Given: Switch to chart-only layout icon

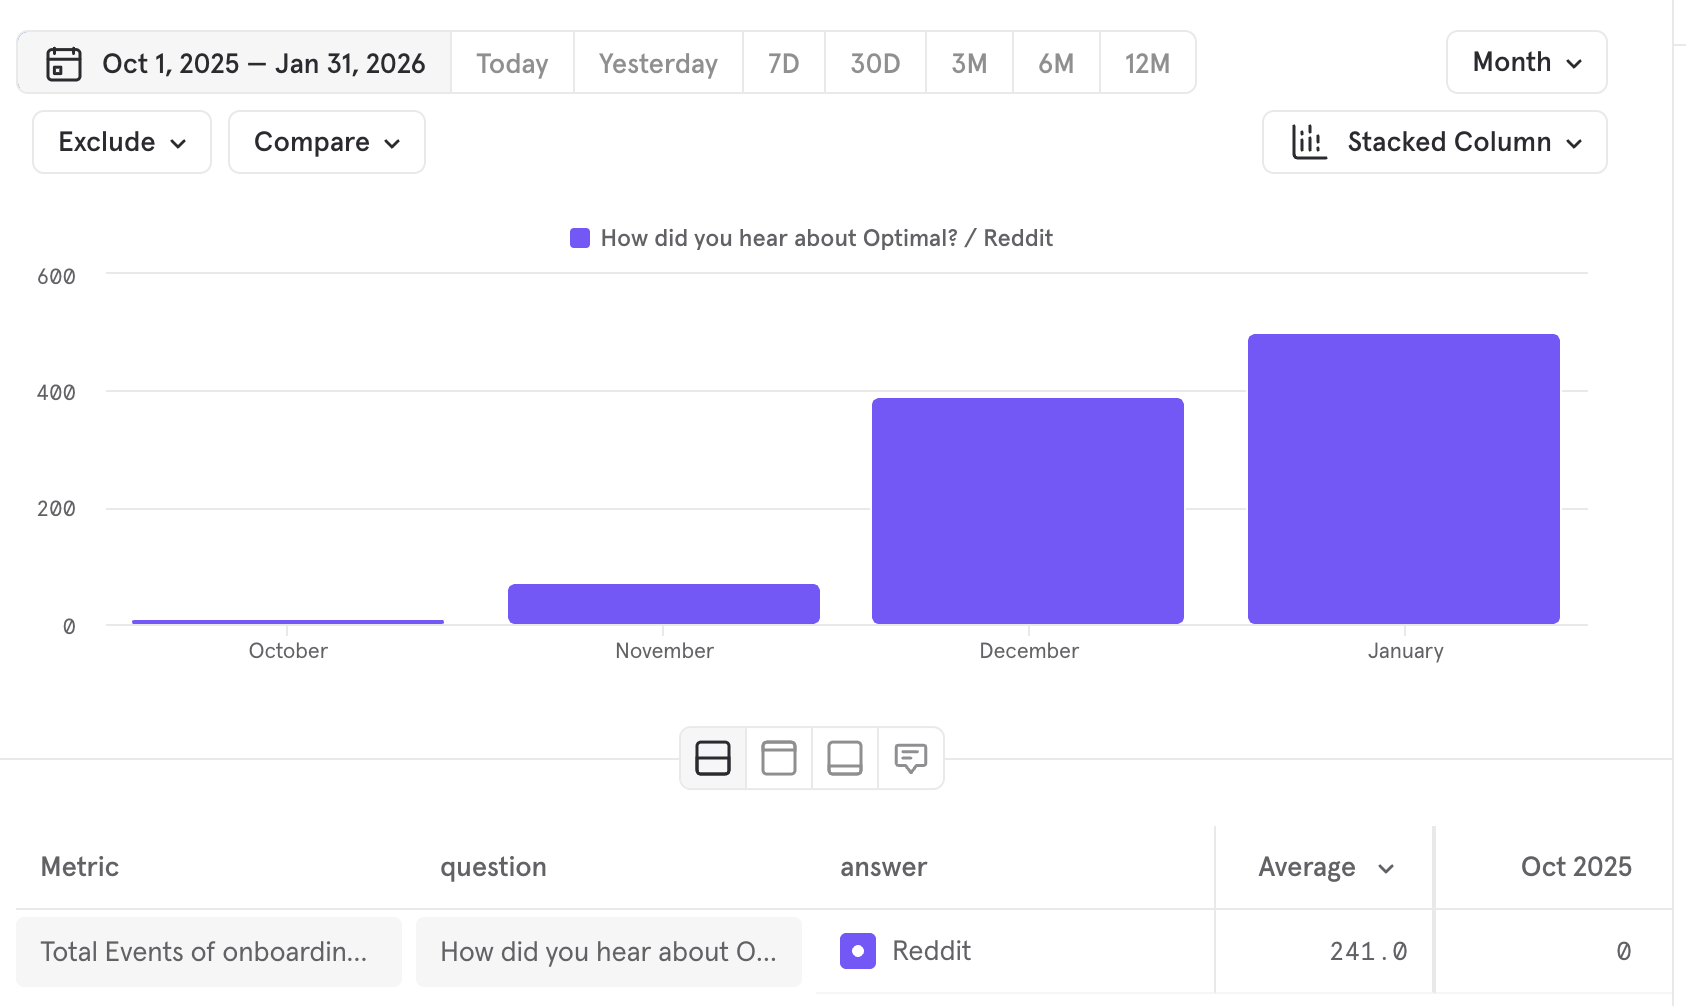Looking at the screenshot, I should [x=779, y=758].
